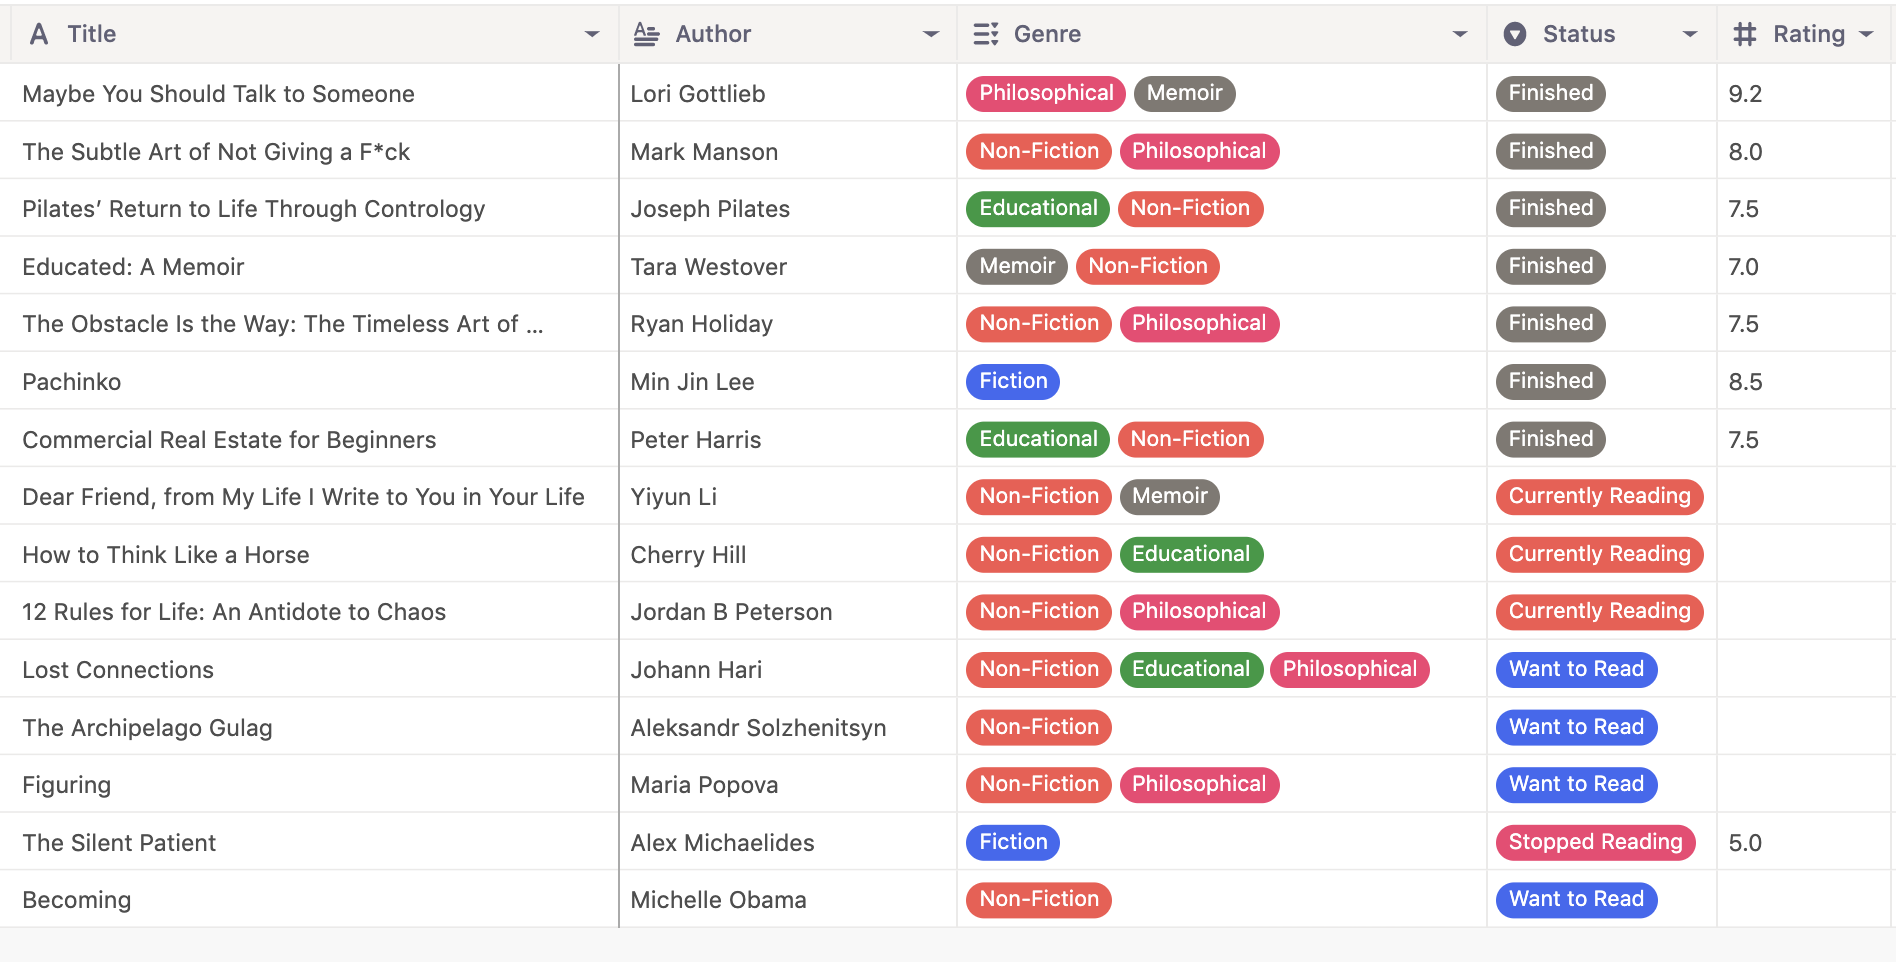The height and width of the screenshot is (962, 1896).
Task: Select the 'Figuring' title cell
Action: click(x=309, y=785)
